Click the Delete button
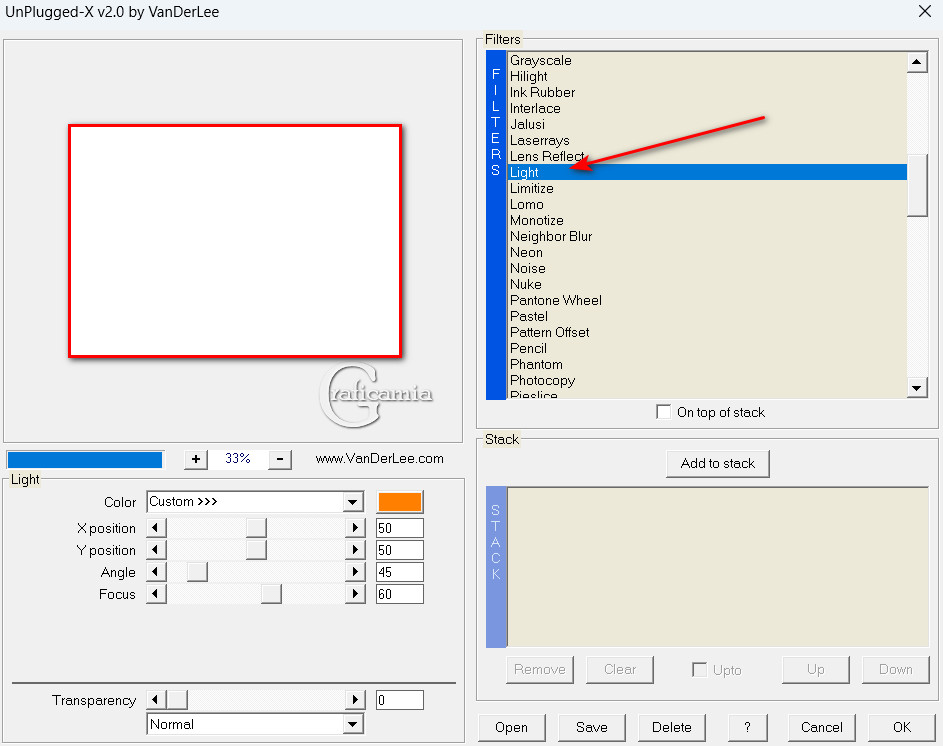Screen dimensions: 943x746 pyautogui.click(x=672, y=727)
